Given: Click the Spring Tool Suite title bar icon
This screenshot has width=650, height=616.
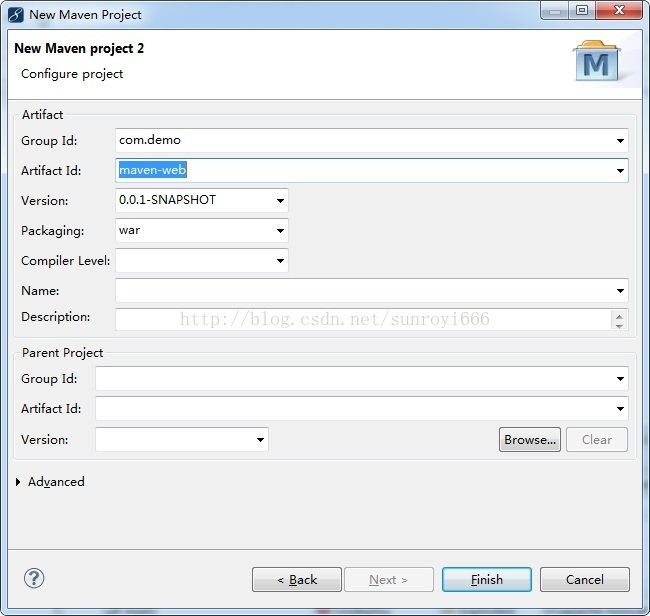Looking at the screenshot, I should point(15,15).
